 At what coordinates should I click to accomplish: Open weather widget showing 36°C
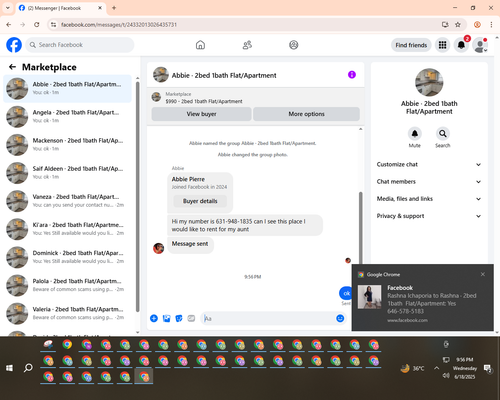[x=413, y=368]
